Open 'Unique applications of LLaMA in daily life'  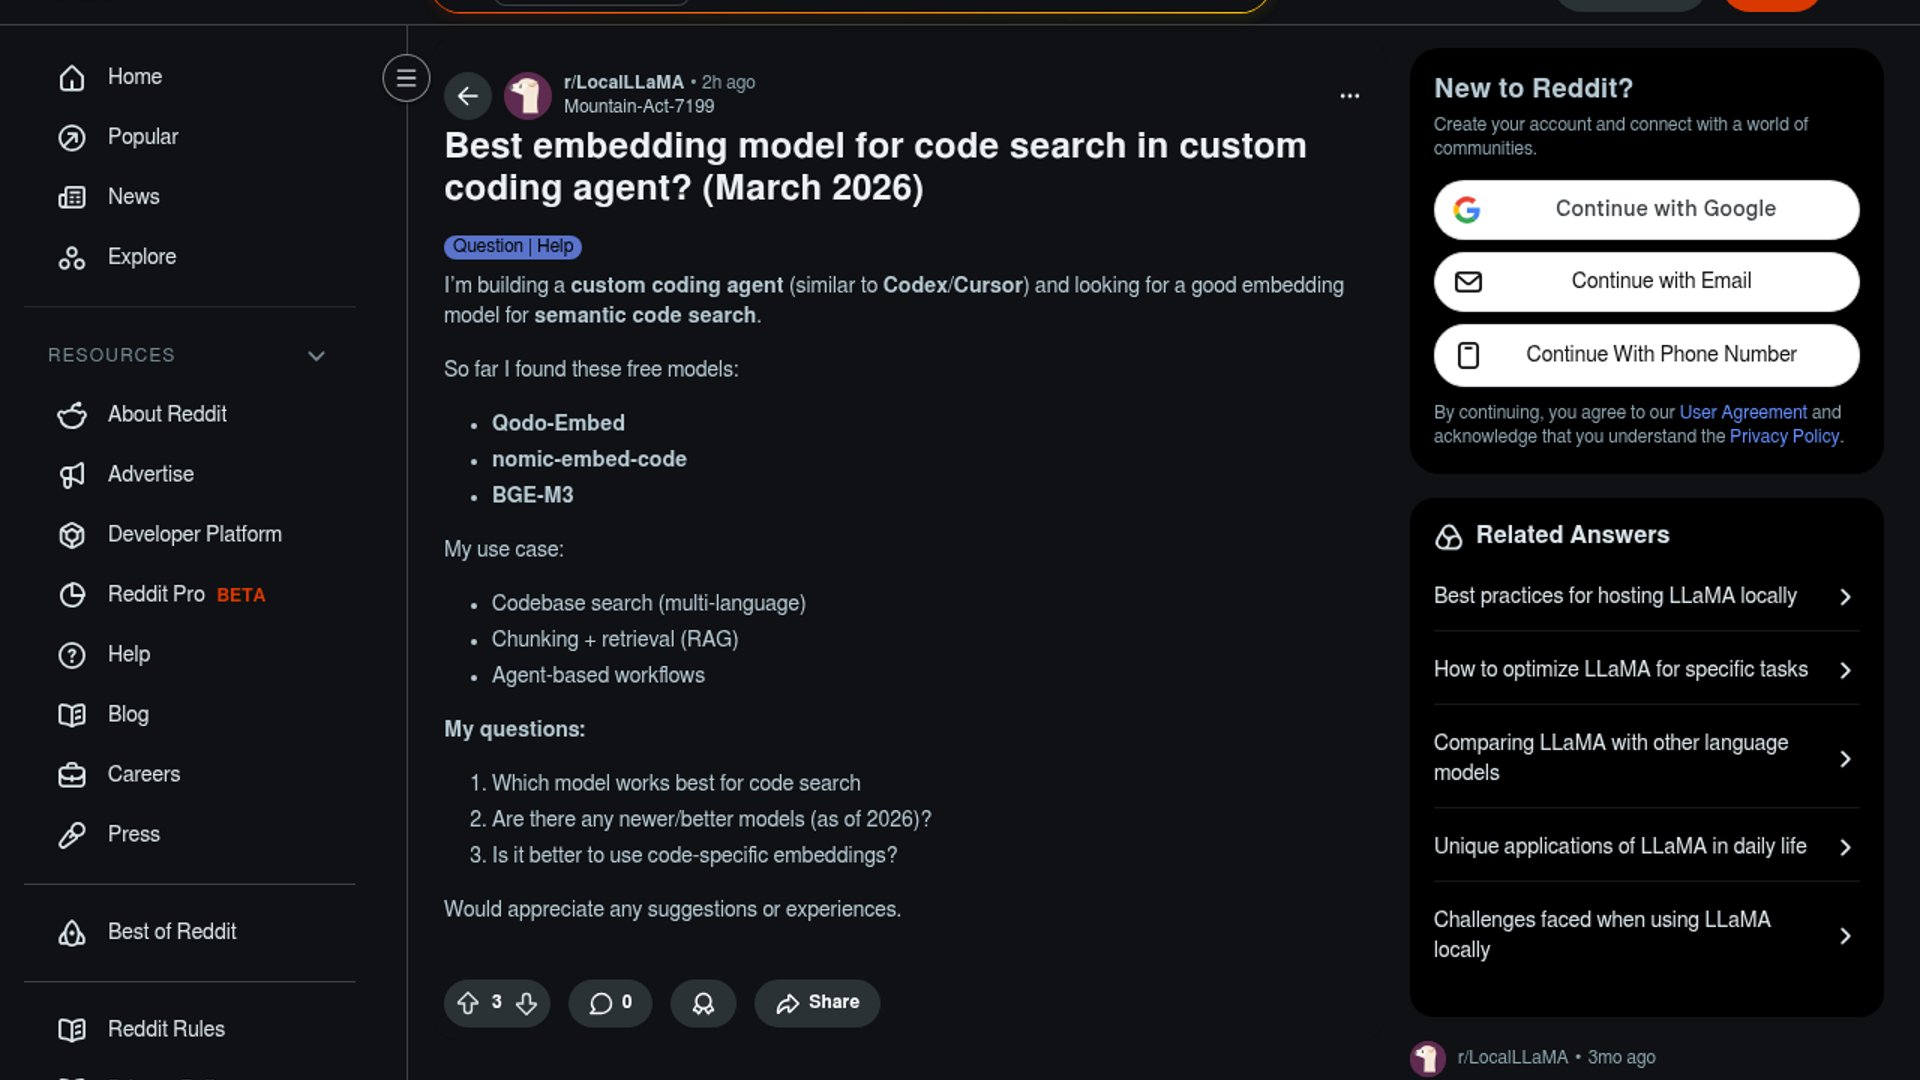pos(1646,846)
